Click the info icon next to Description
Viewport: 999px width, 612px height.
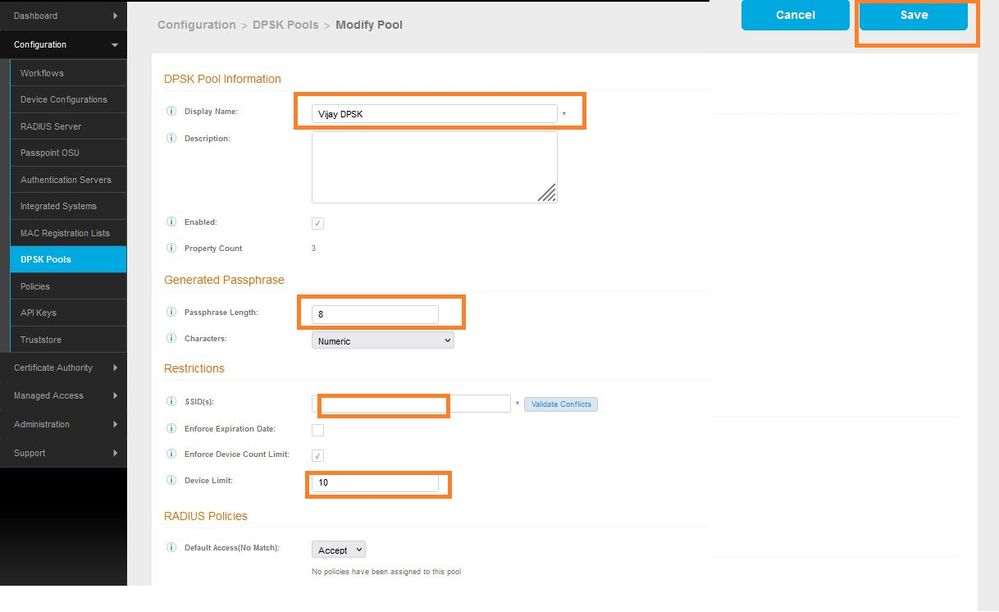[x=171, y=138]
